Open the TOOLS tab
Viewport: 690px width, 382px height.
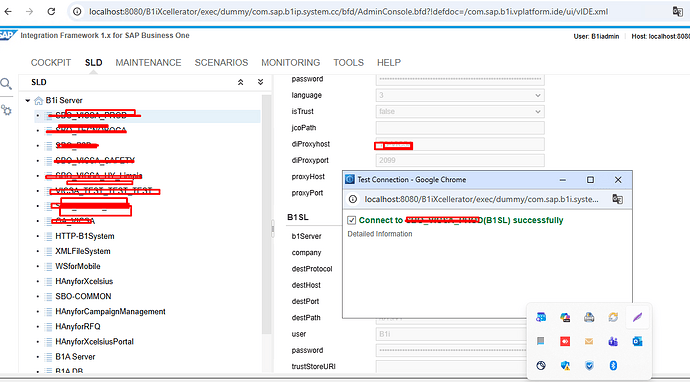349,62
